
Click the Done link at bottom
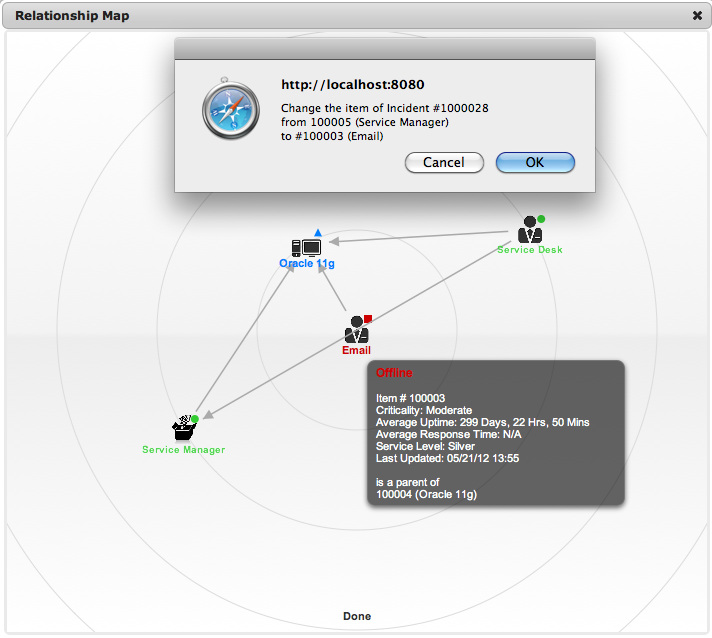(357, 616)
